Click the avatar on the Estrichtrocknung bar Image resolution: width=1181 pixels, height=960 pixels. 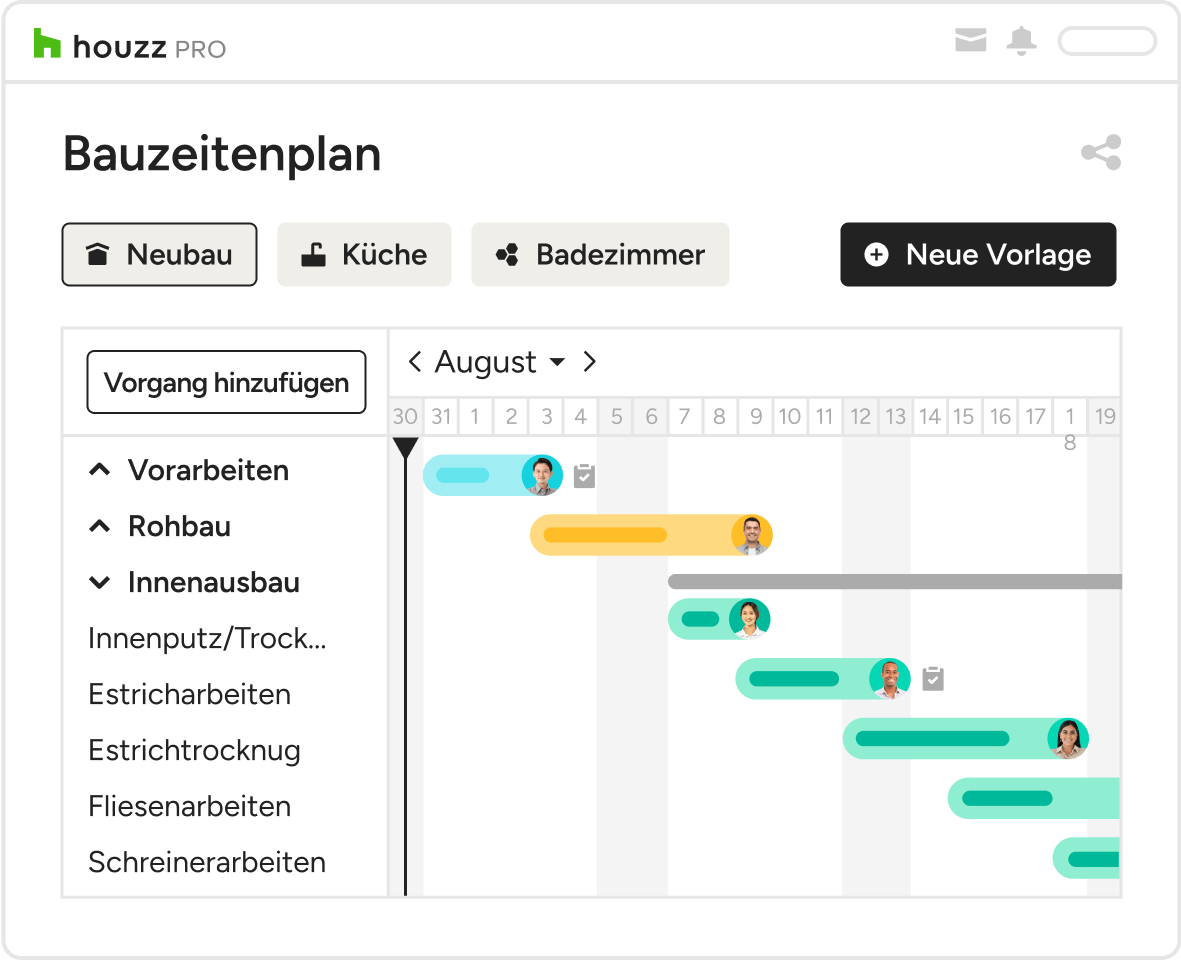point(1067,739)
